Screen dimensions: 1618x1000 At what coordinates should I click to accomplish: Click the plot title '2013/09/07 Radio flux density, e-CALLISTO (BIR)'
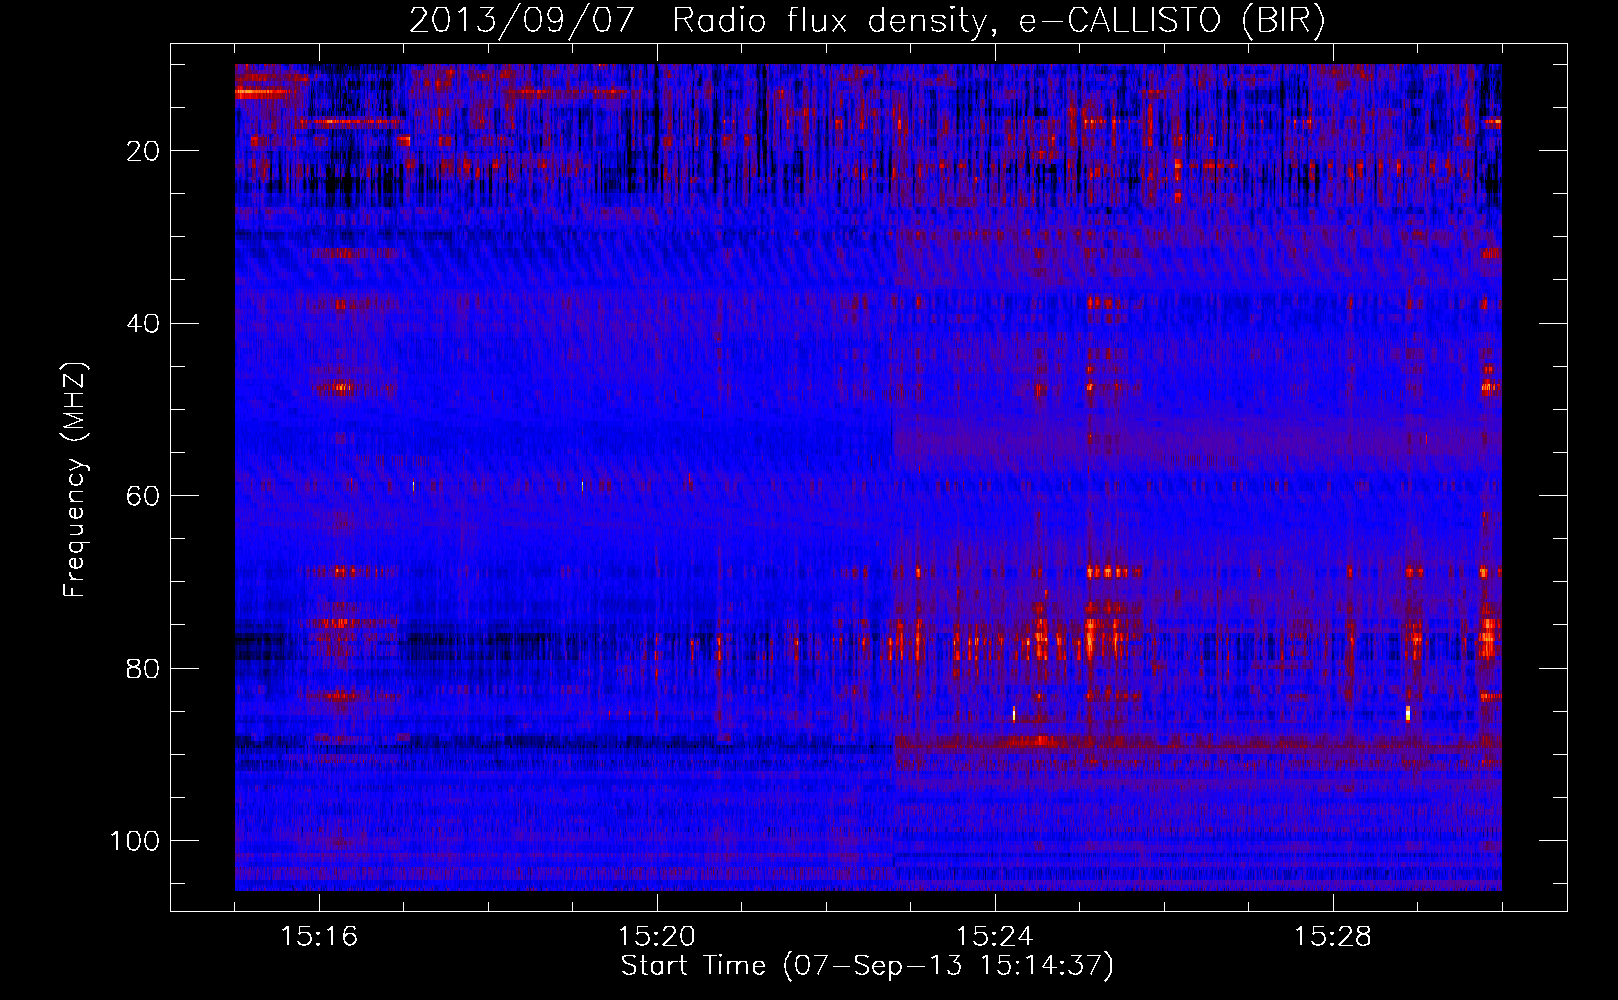(x=867, y=21)
